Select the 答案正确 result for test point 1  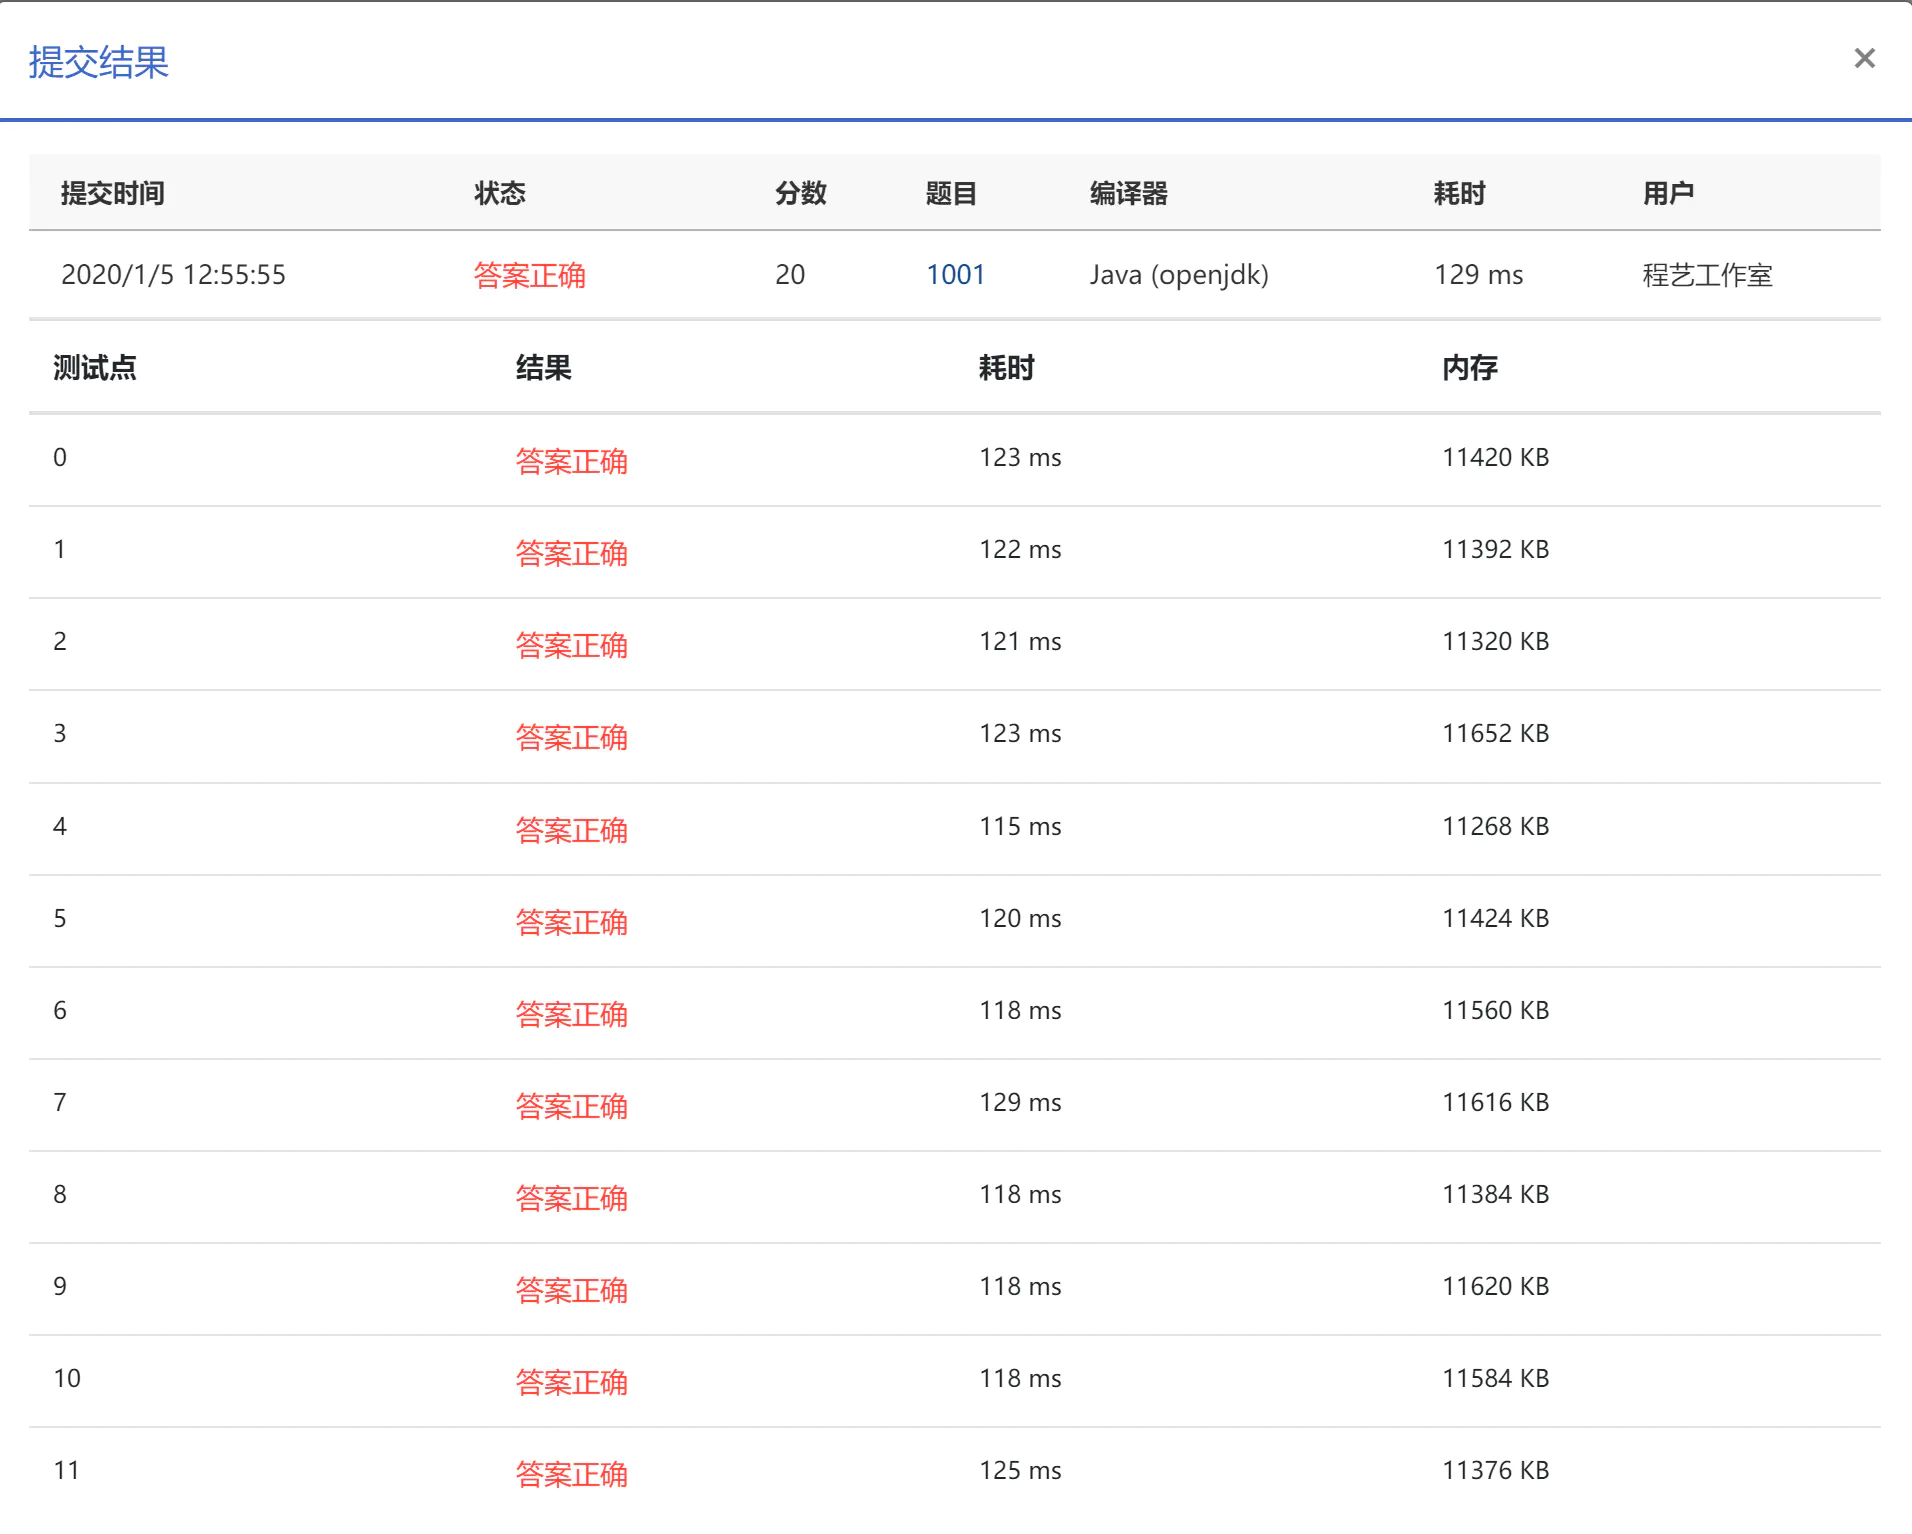click(x=572, y=553)
